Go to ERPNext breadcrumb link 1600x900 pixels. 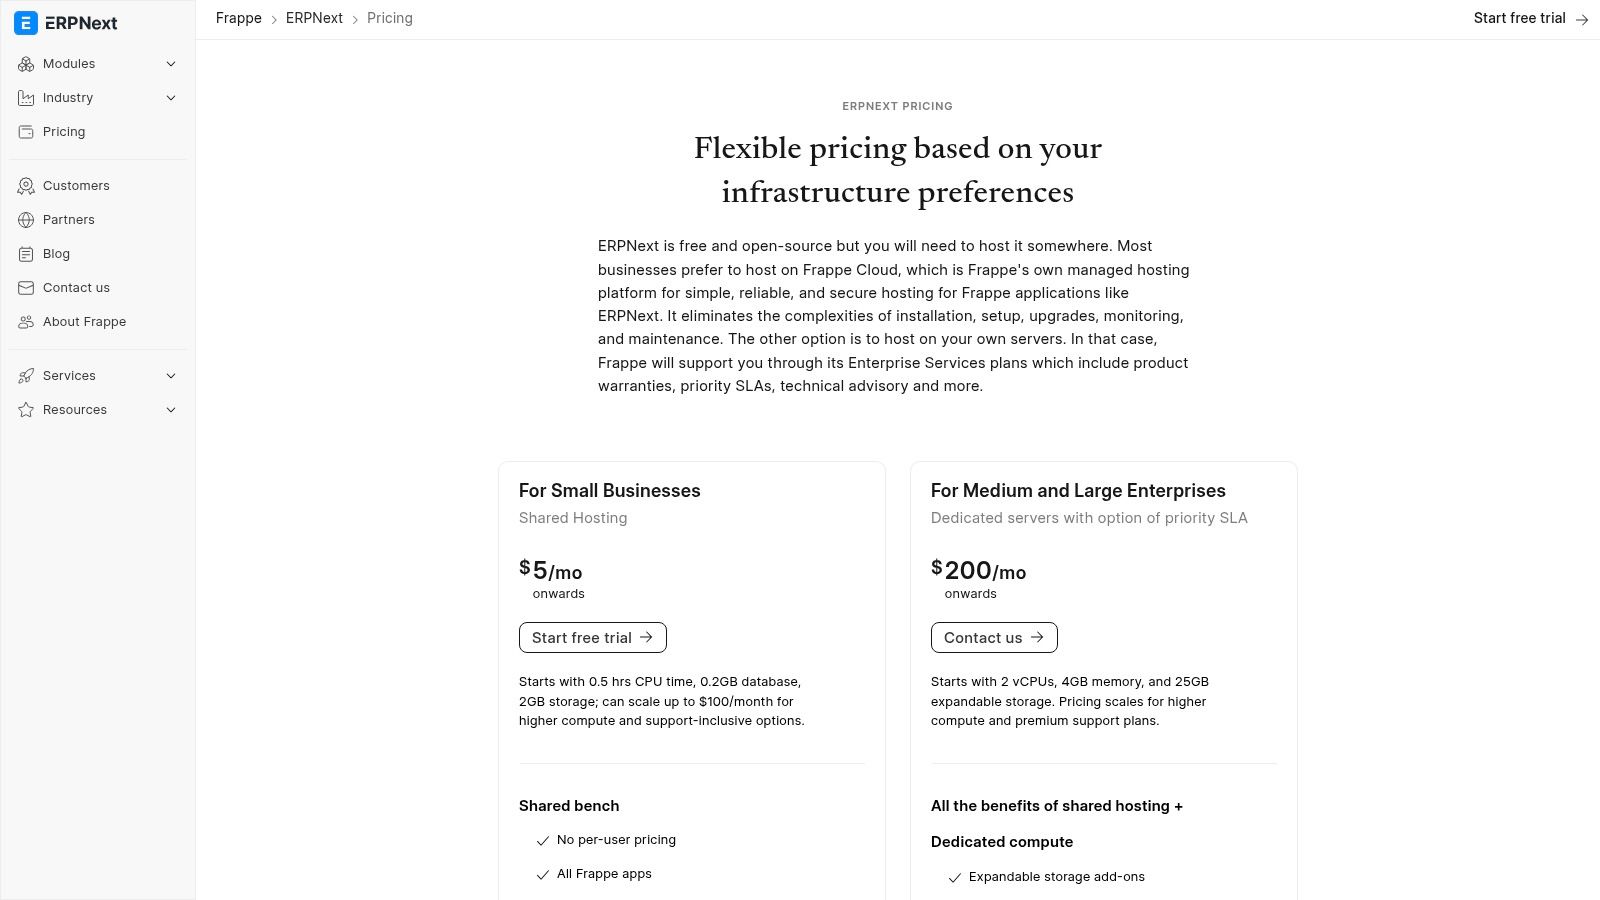tap(314, 18)
